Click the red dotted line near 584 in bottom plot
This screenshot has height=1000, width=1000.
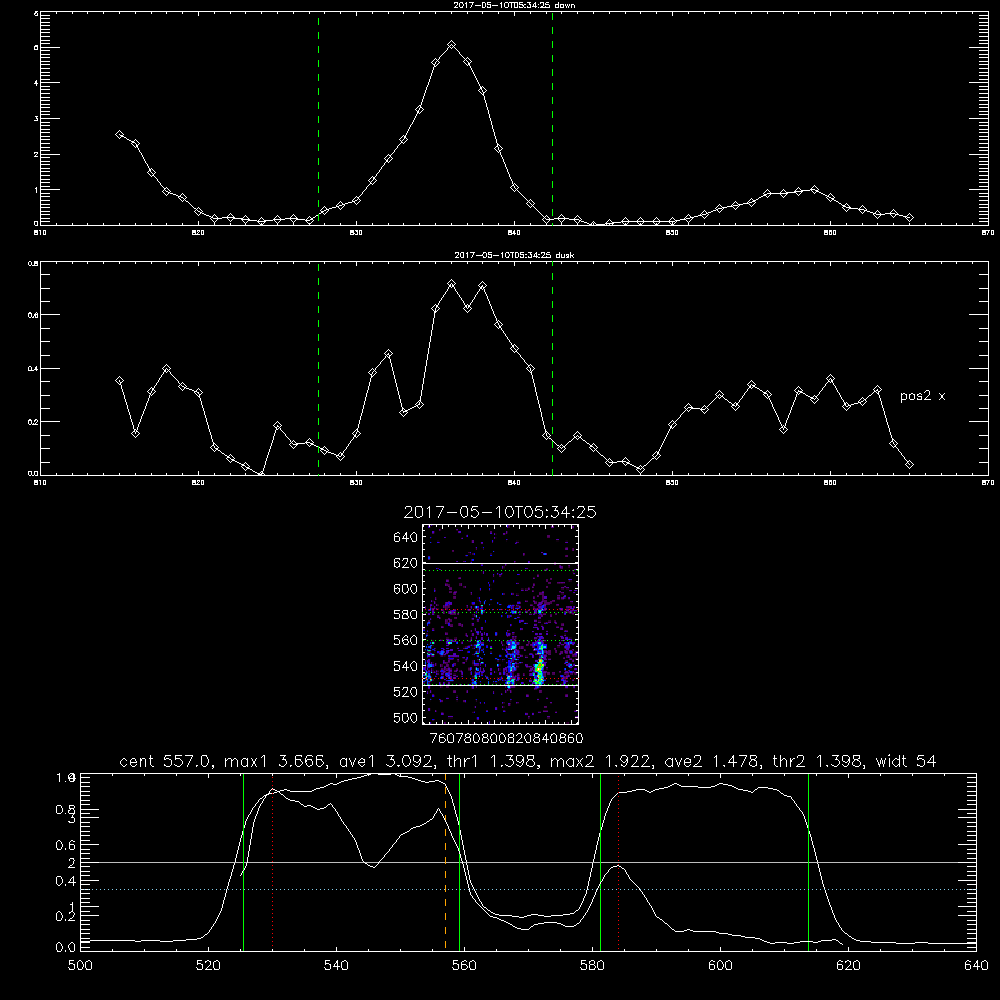tap(619, 861)
